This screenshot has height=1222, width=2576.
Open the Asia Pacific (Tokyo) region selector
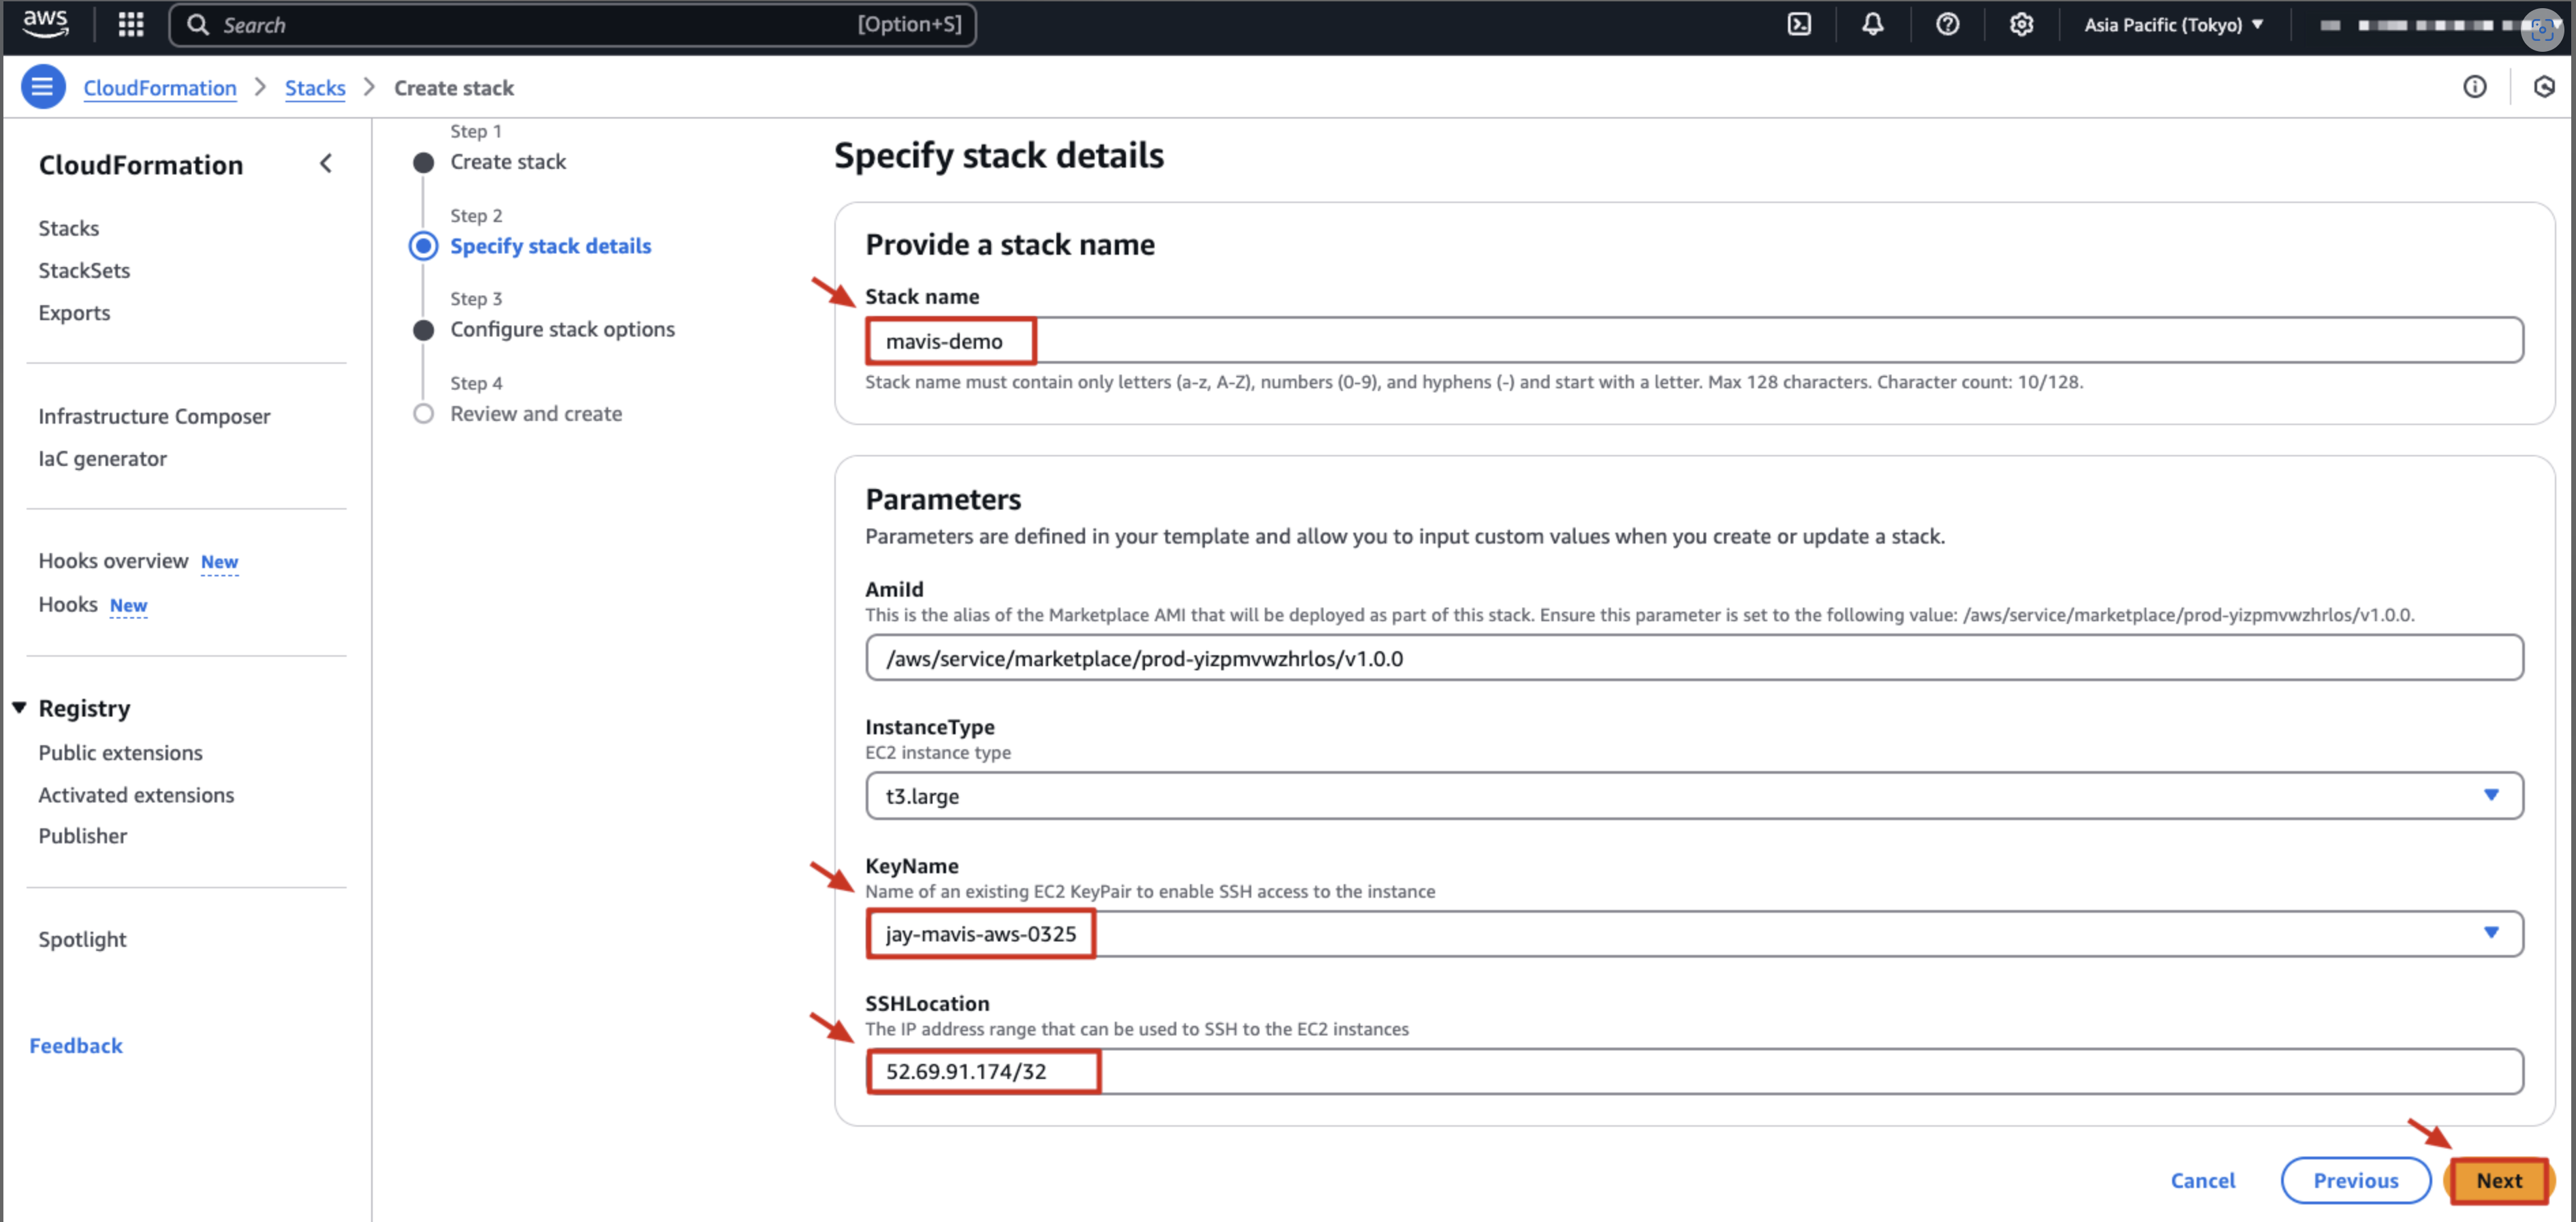click(2172, 24)
